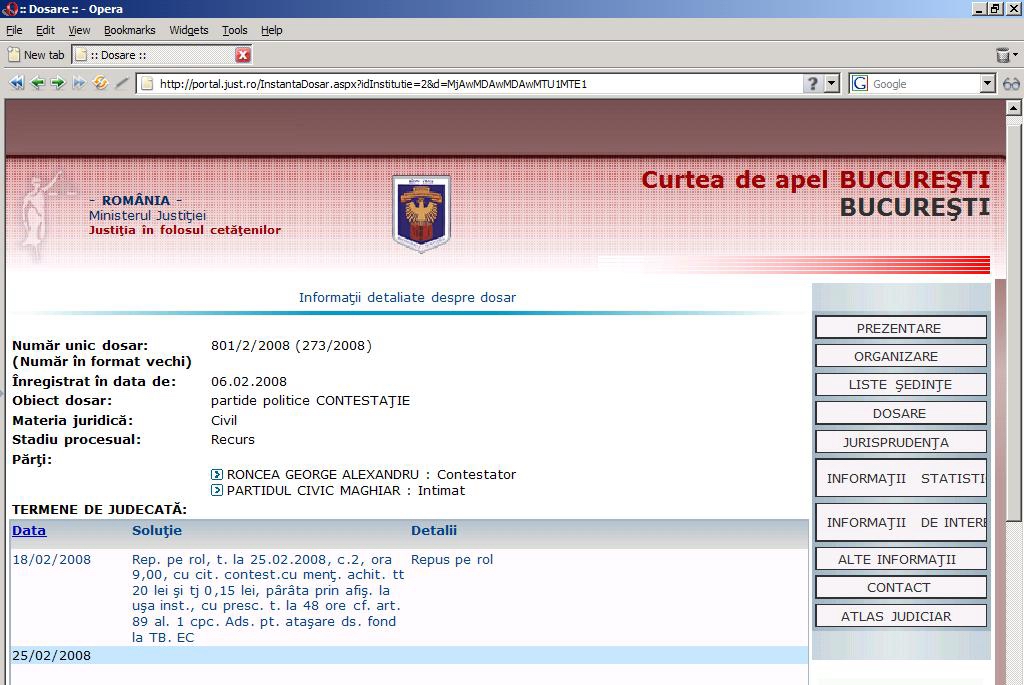Open address bar history dropdown arrow
Image resolution: width=1024 pixels, height=685 pixels.
click(831, 84)
